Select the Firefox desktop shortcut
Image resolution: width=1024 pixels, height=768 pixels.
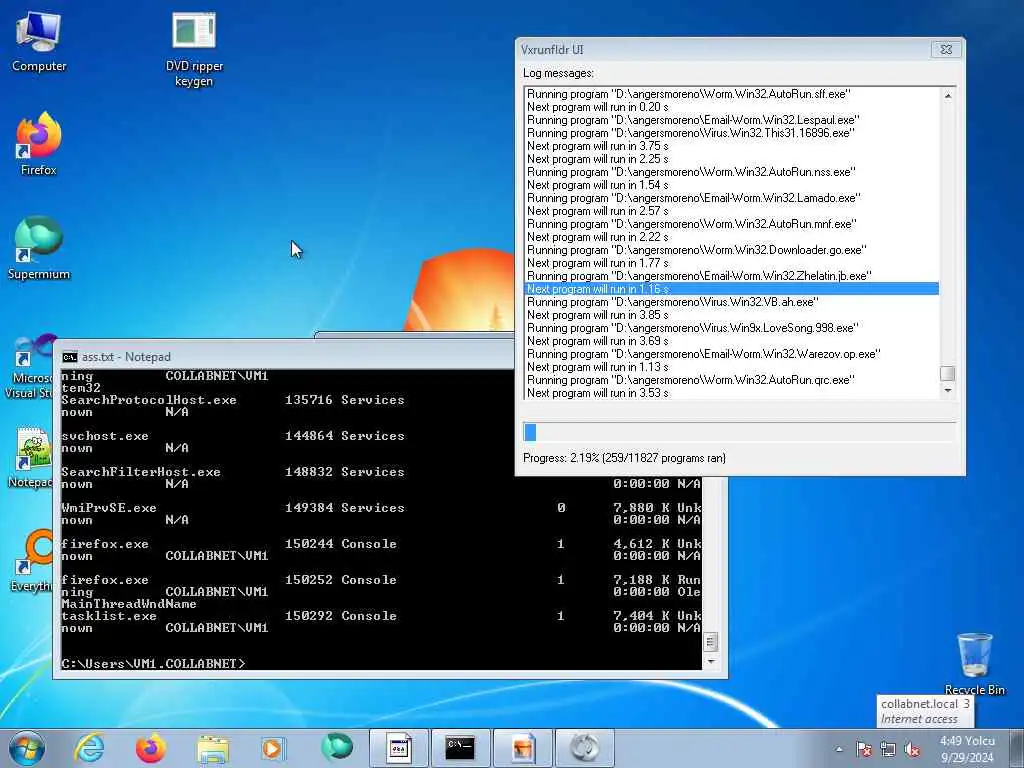pyautogui.click(x=39, y=144)
